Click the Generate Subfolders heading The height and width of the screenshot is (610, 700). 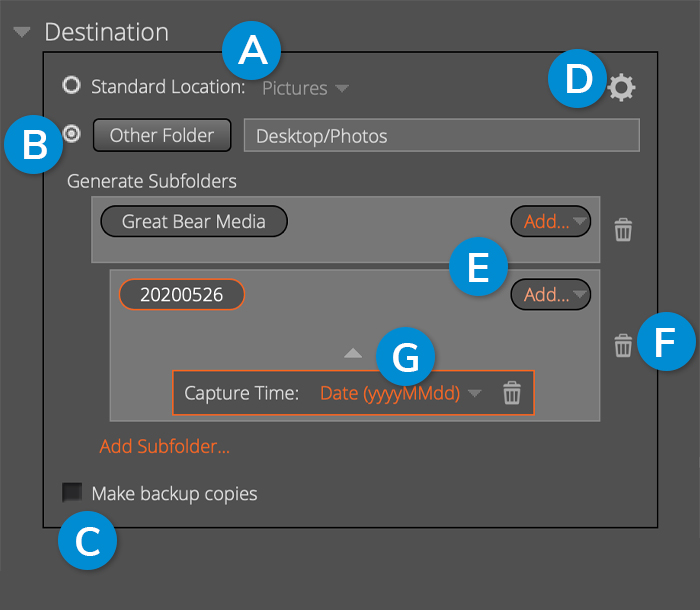[x=152, y=181]
